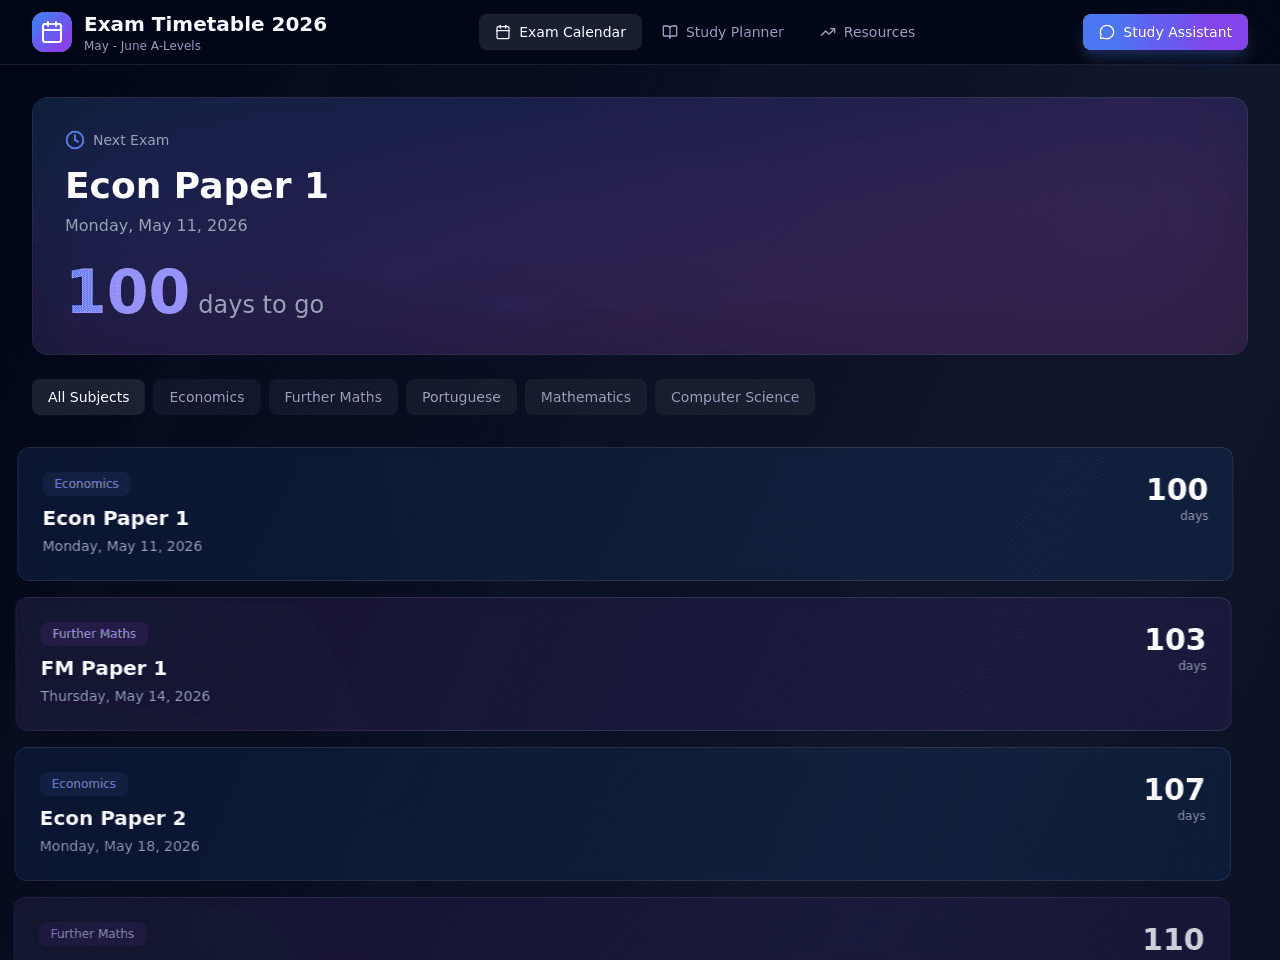Click the Monday, May 11, 2026 date in Next Exam
This screenshot has height=960, width=1280.
point(156,226)
